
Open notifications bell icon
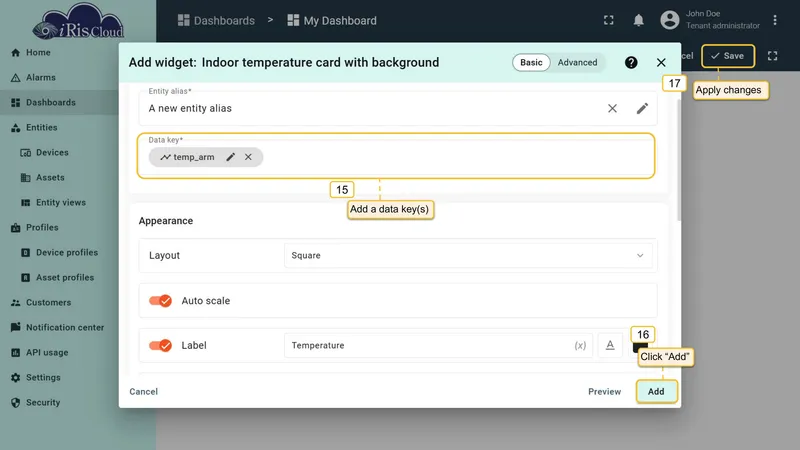coord(638,20)
